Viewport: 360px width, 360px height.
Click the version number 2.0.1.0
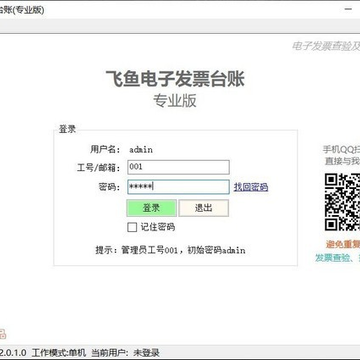(13, 352)
